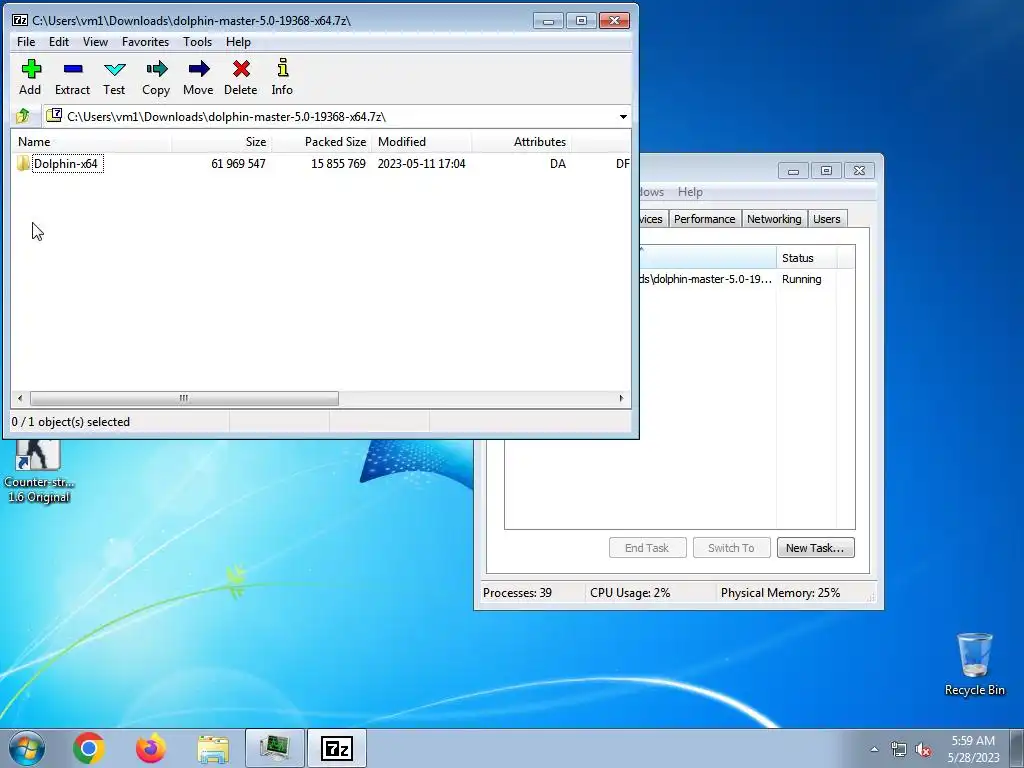Click the Dolphin-x64 folder icon
The image size is (1024, 768).
coord(23,163)
